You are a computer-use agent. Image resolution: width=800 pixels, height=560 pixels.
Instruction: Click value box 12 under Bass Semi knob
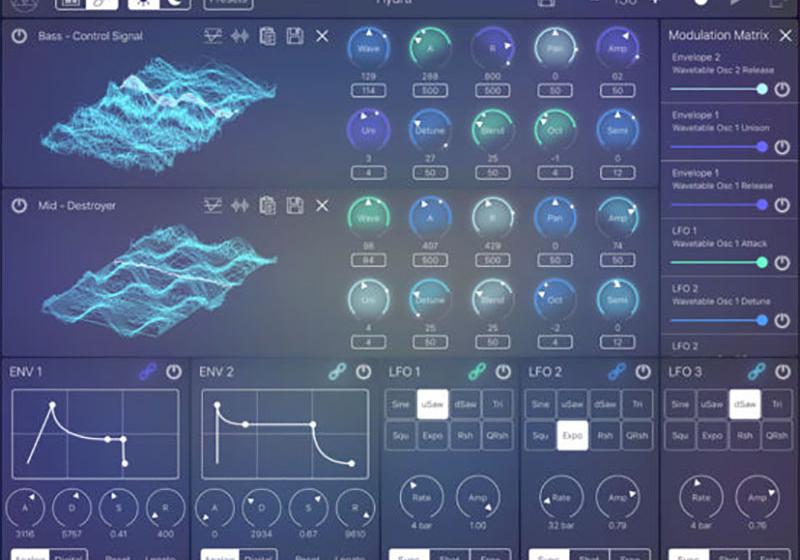point(617,173)
